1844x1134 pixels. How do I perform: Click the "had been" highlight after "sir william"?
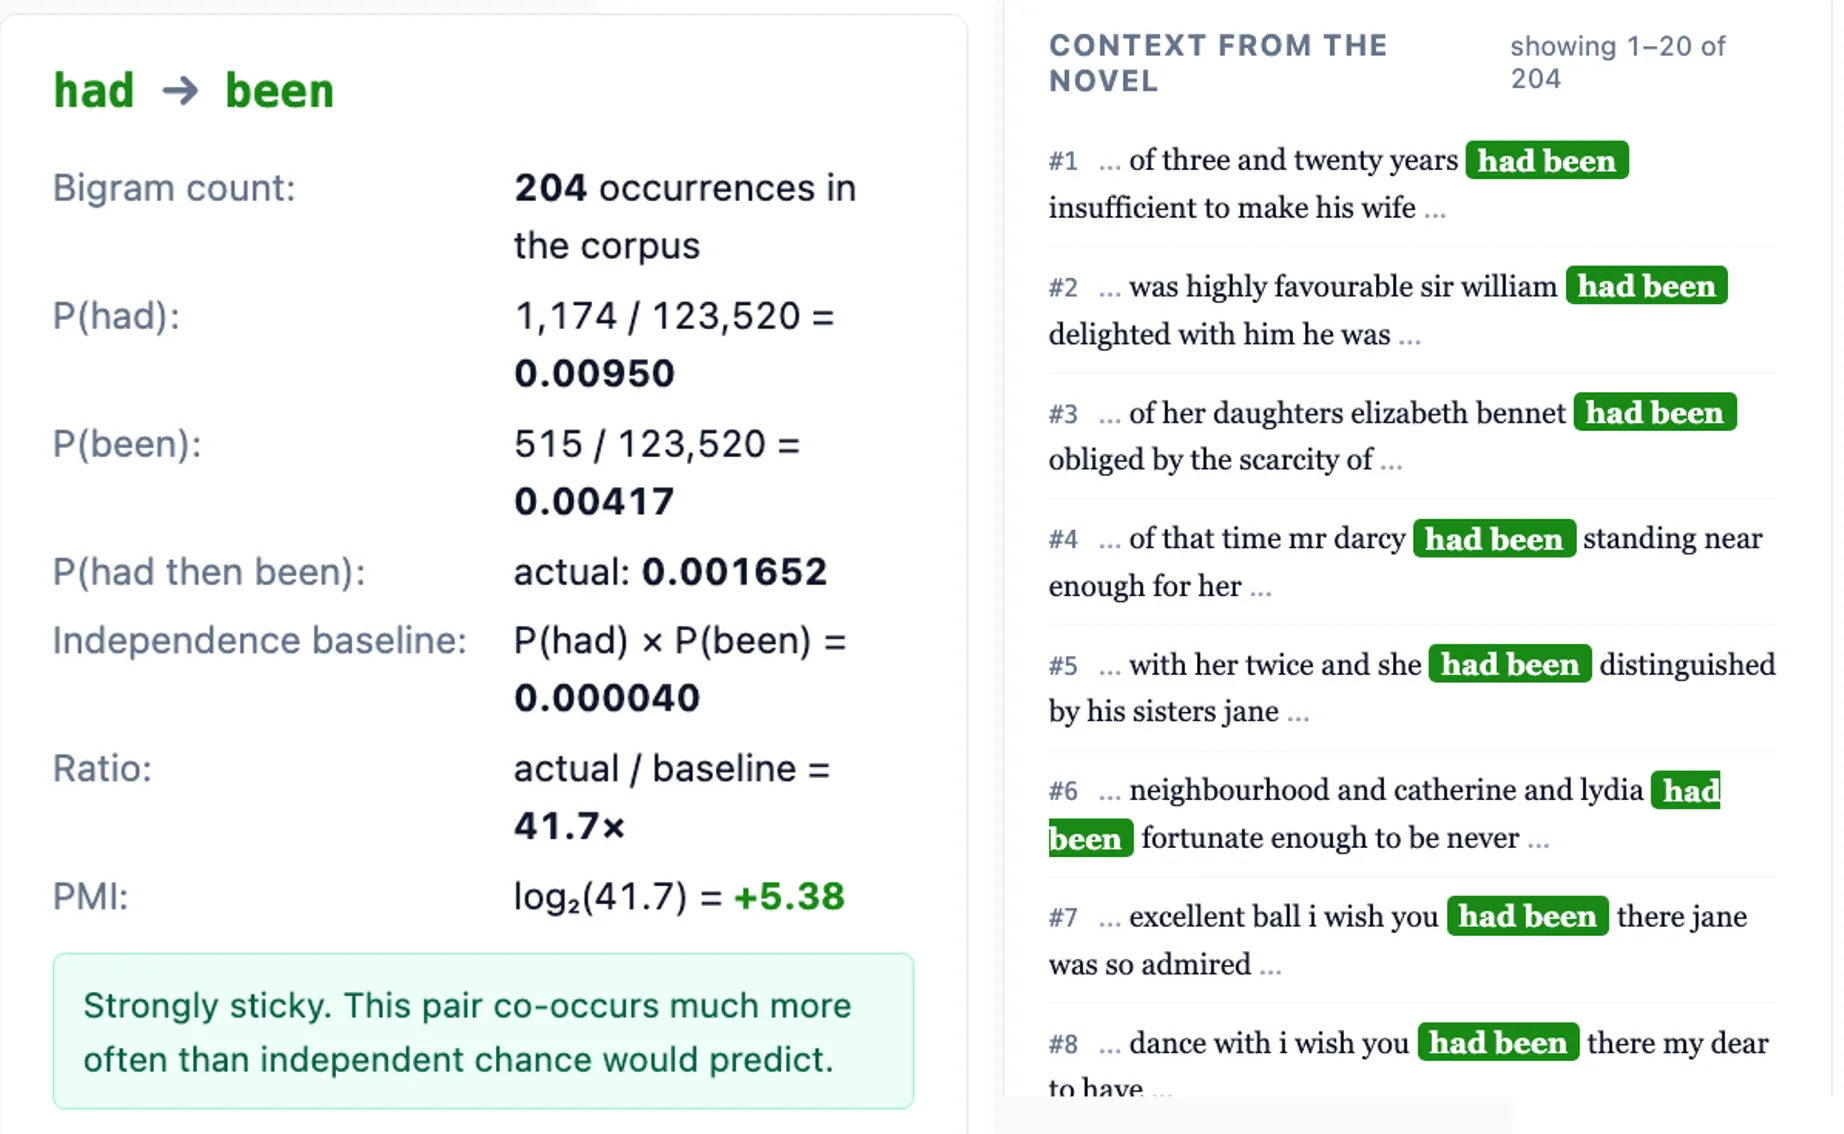pos(1645,287)
